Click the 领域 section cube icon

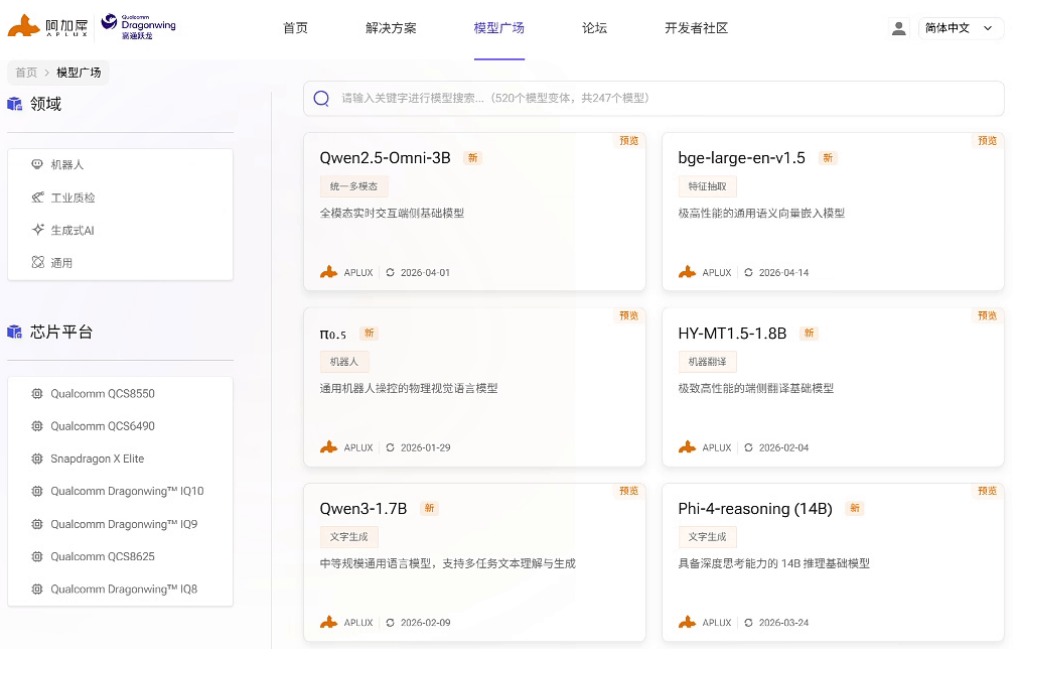pyautogui.click(x=15, y=104)
